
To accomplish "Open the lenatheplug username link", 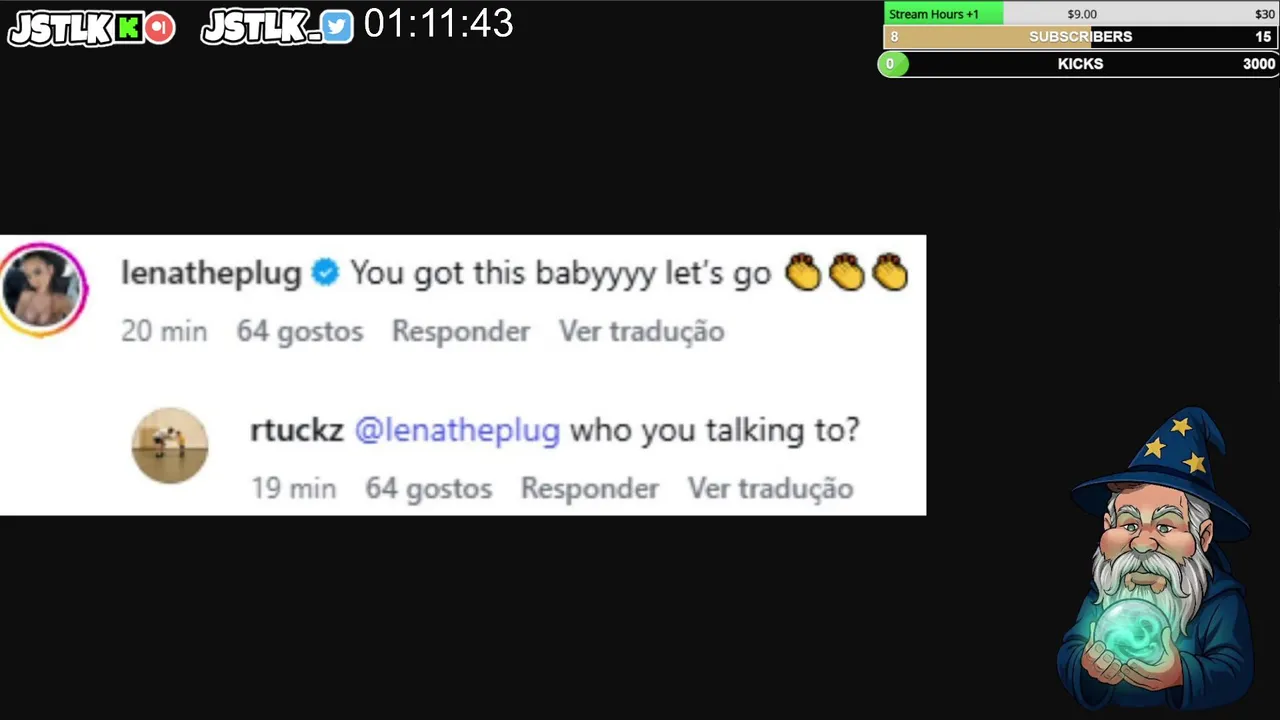I will pos(211,273).
